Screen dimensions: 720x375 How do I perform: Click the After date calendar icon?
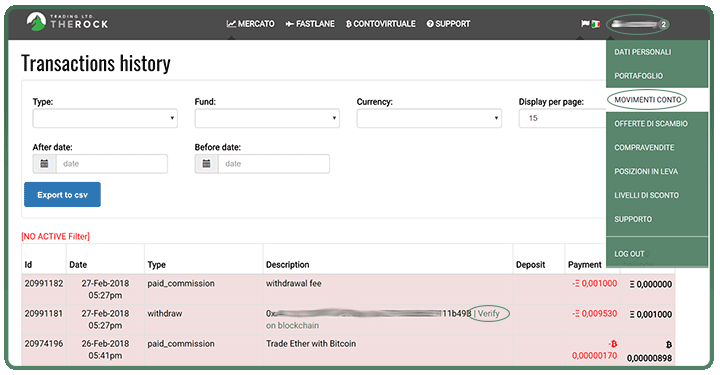(45, 164)
